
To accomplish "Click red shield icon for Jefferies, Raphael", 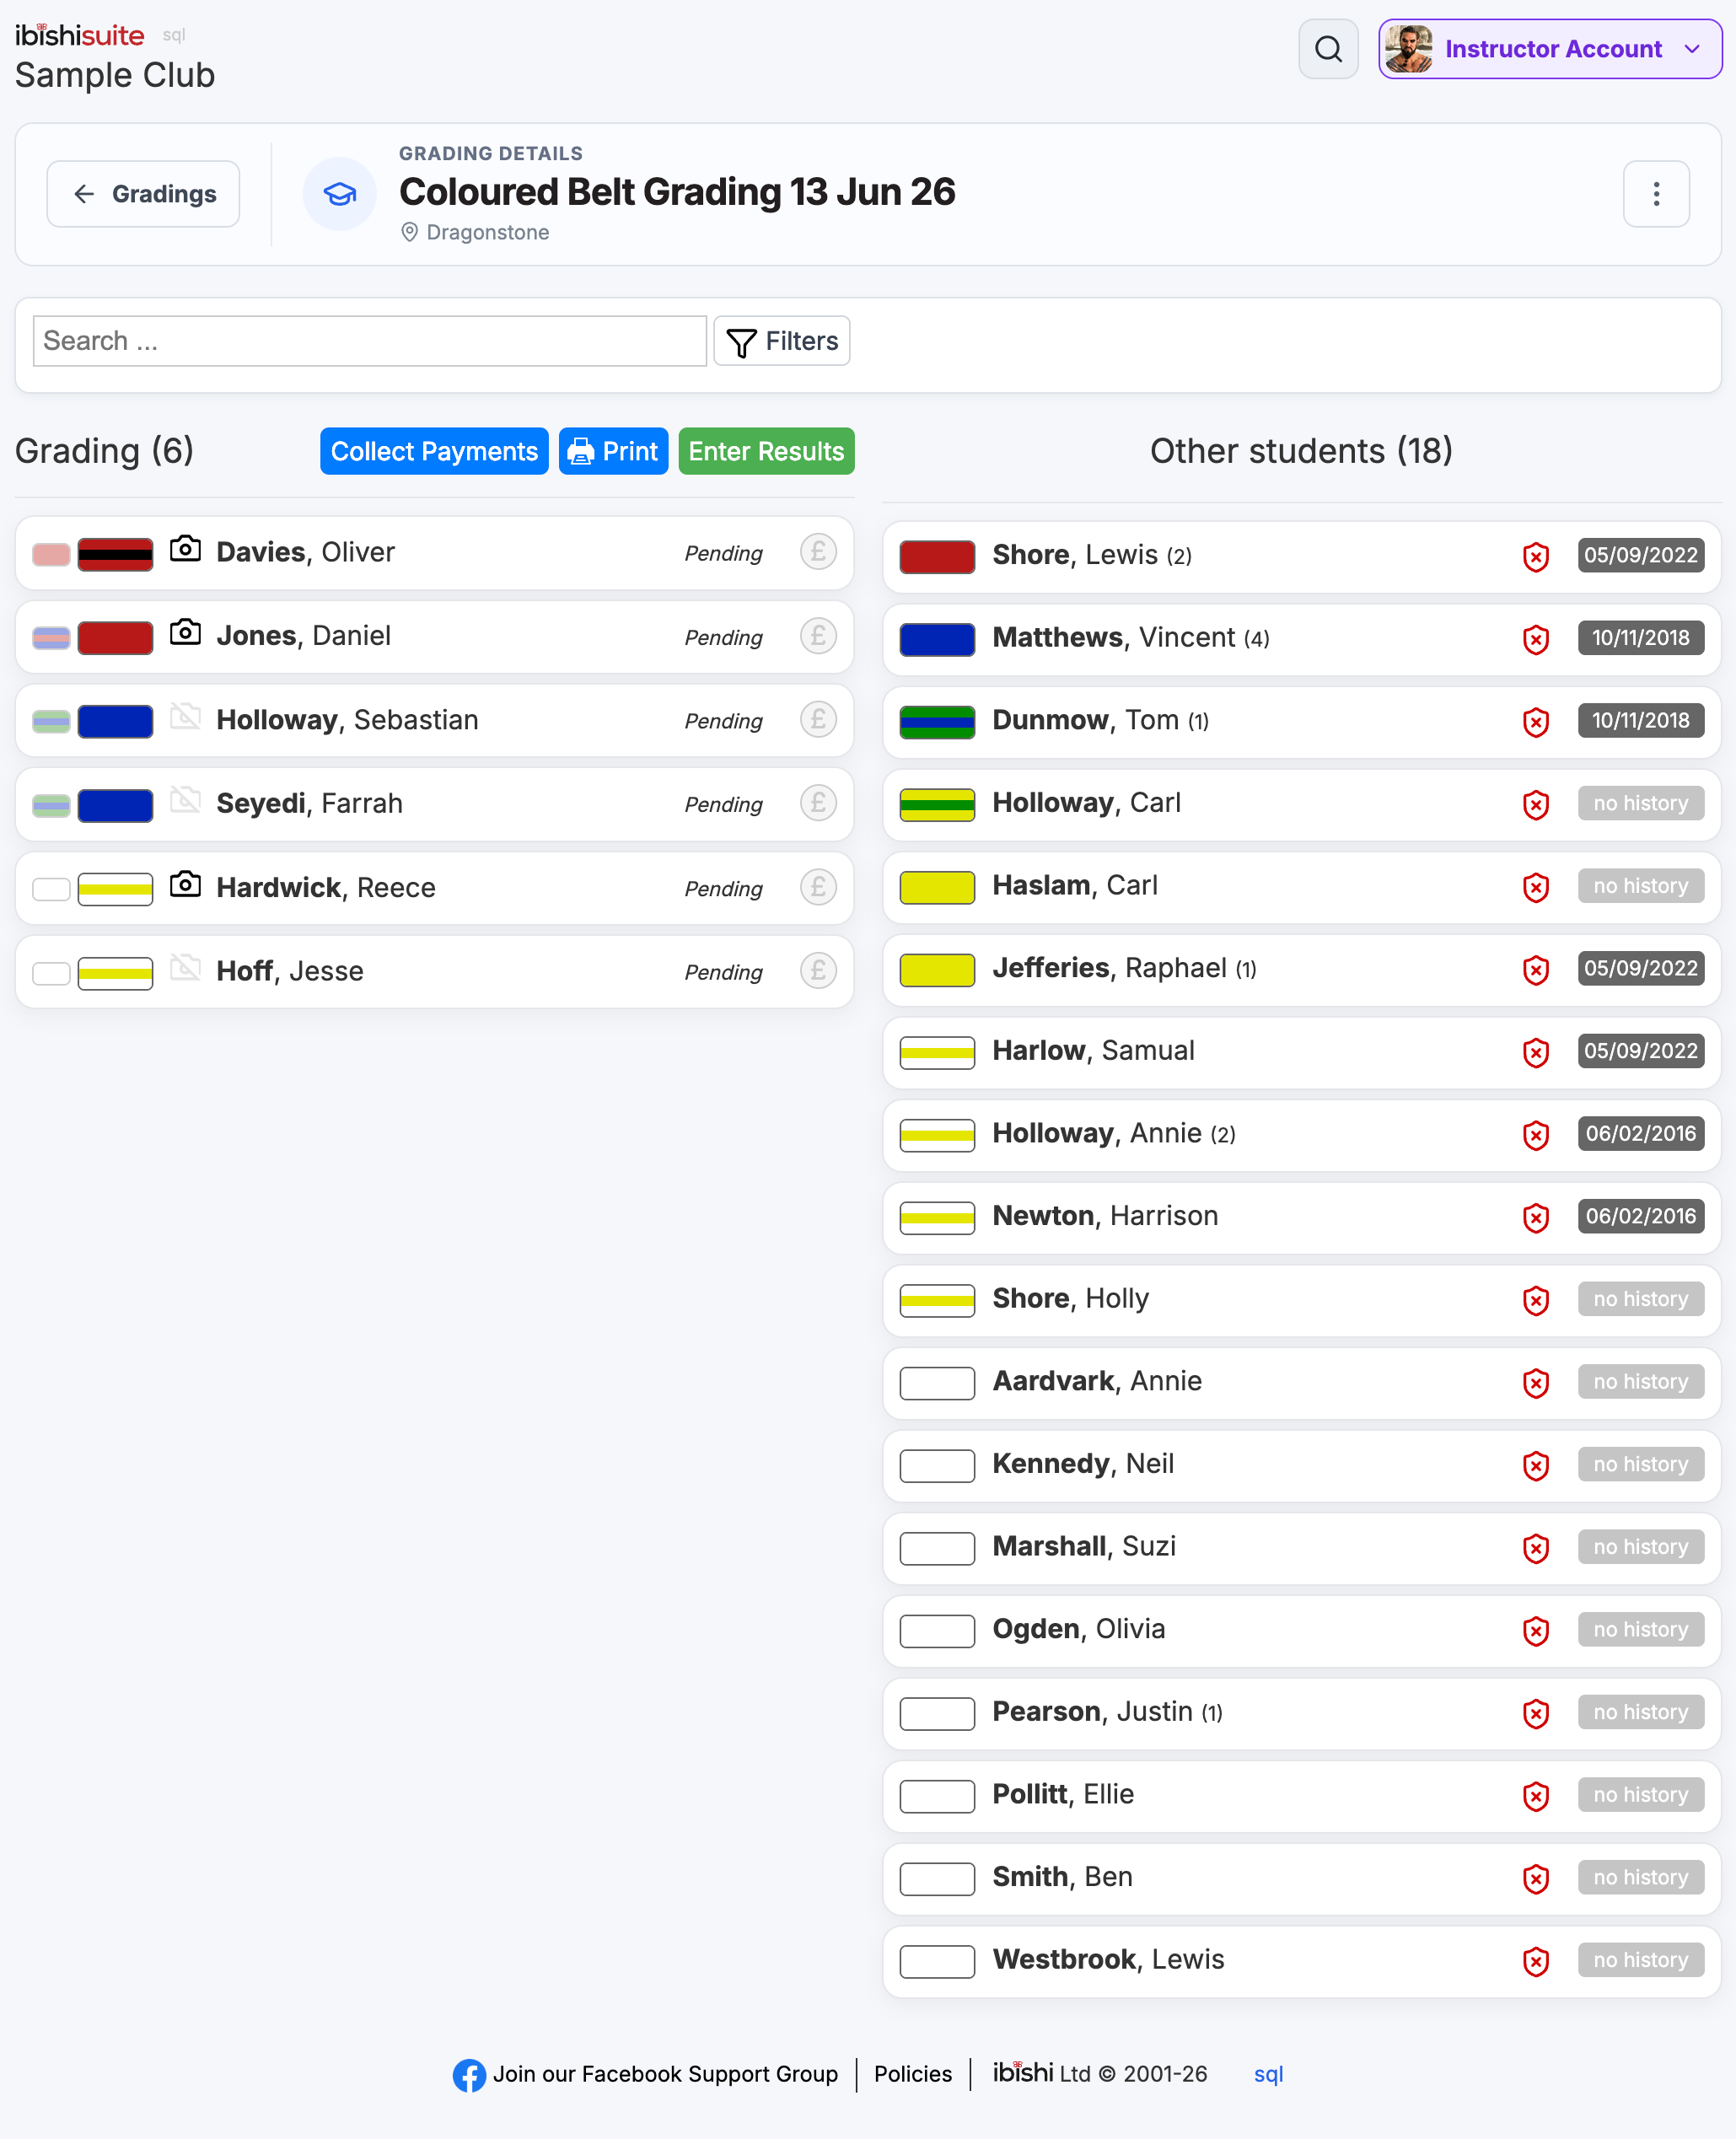I will (1536, 970).
